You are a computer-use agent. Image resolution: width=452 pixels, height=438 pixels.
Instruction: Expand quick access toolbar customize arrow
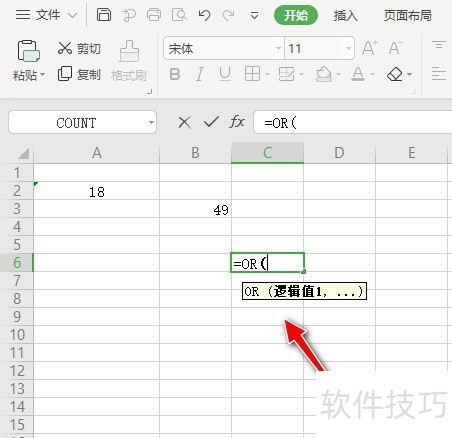(x=254, y=15)
